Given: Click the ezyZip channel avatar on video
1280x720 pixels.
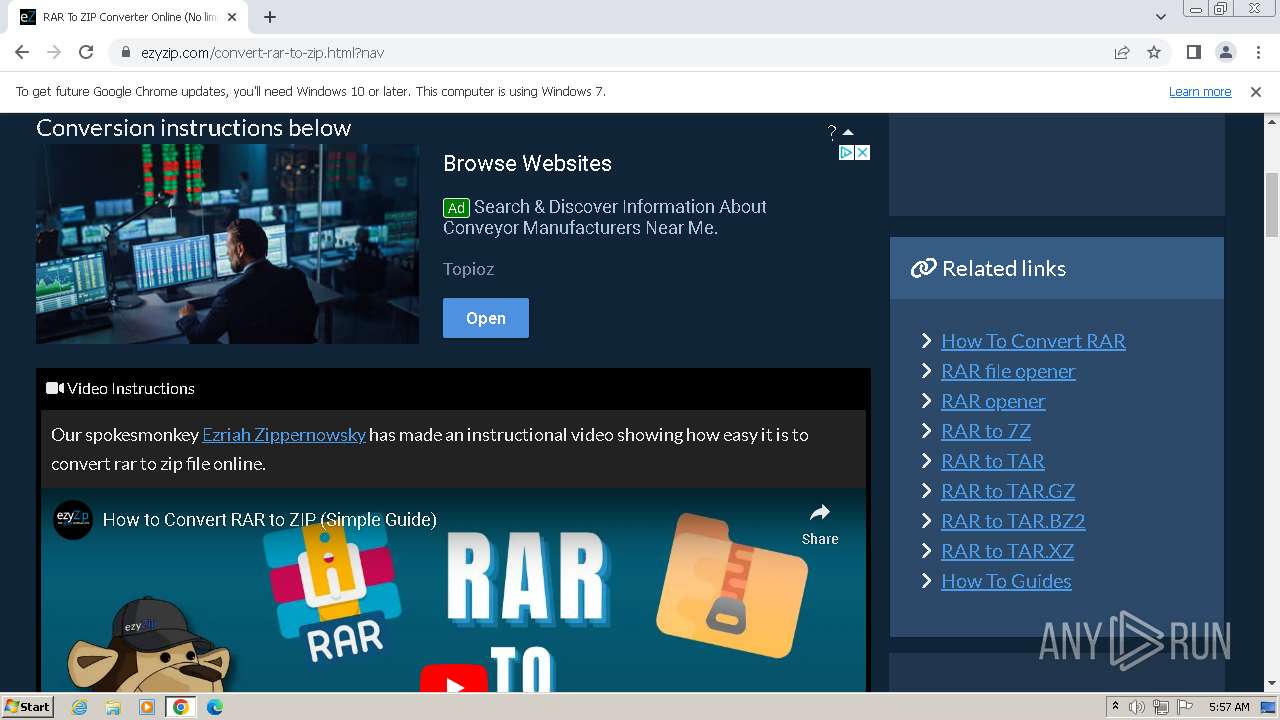Looking at the screenshot, I should coord(73,520).
